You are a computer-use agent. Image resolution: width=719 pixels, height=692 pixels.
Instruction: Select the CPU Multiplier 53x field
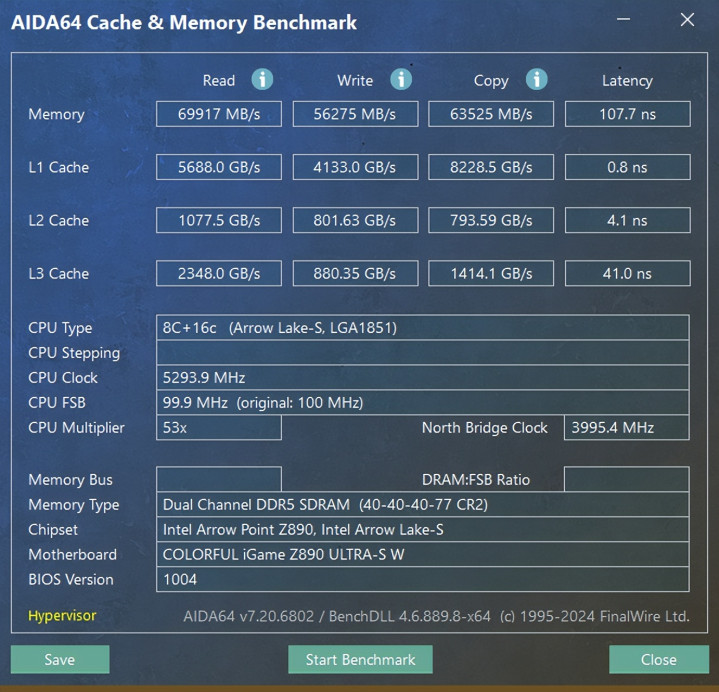coord(219,427)
